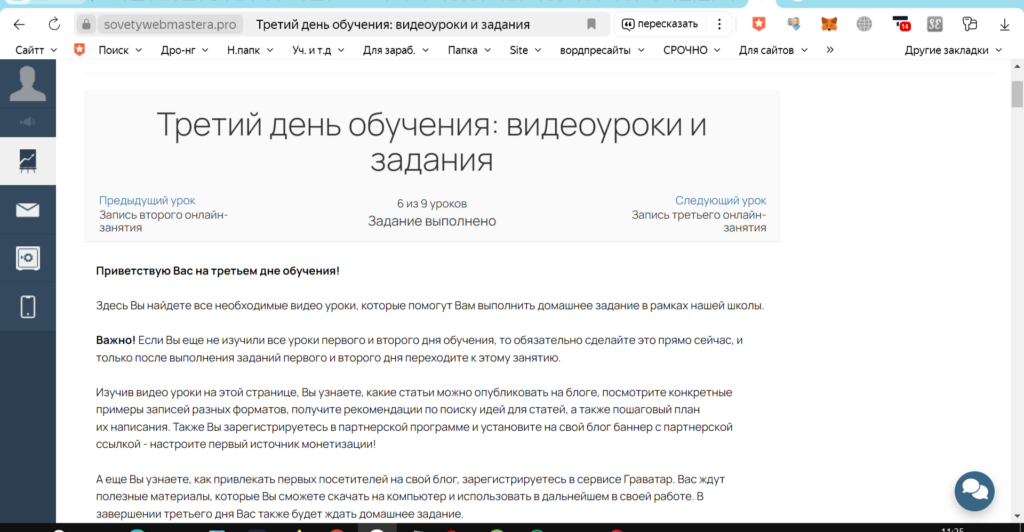This screenshot has width=1024, height=532.
Task: Expand the 'Поиск' bookmarks folder
Action: click(x=120, y=50)
